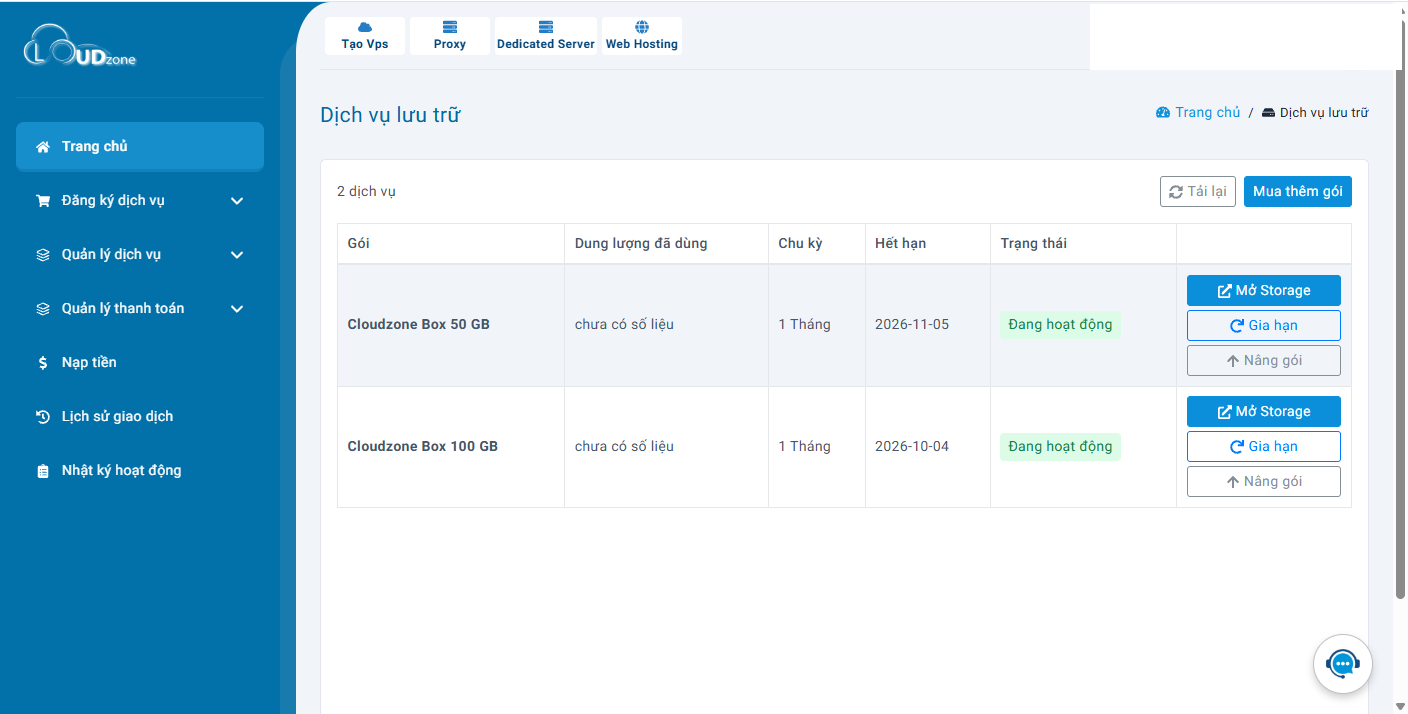Image resolution: width=1408 pixels, height=714 pixels.
Task: Open the live chat support bubble
Action: [1343, 664]
